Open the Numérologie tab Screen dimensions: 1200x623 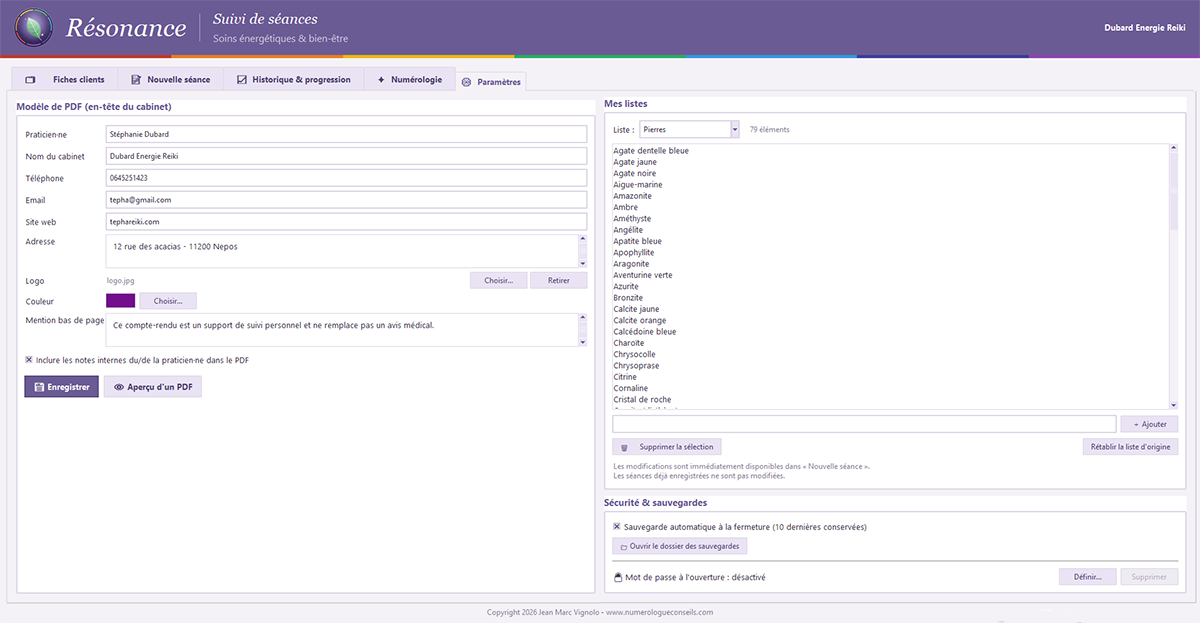coord(410,80)
